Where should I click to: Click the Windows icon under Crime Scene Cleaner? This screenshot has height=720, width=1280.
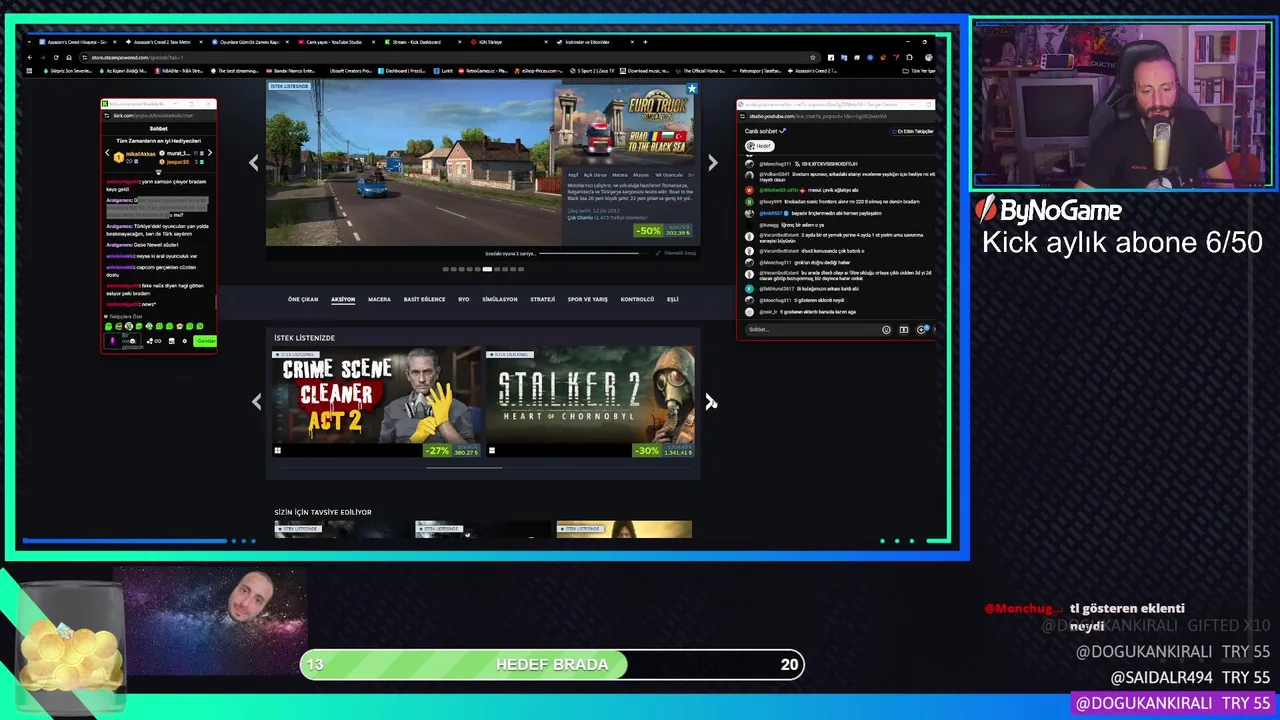[x=278, y=450]
